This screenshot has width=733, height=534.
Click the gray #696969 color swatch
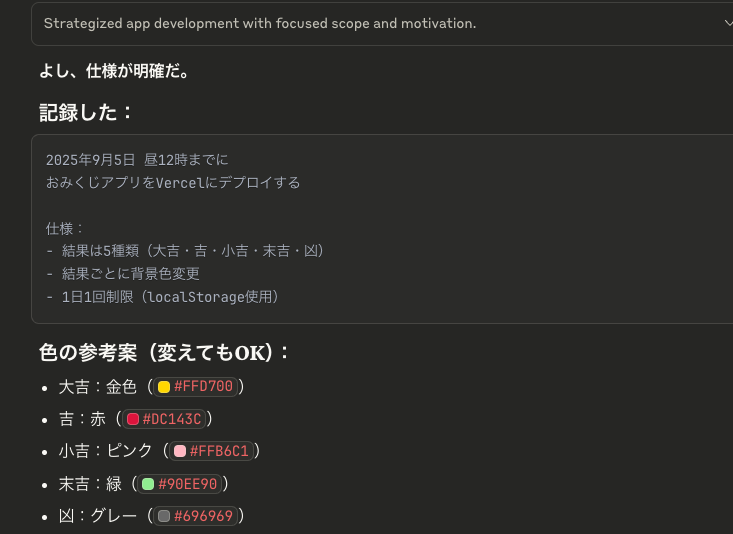(x=164, y=516)
